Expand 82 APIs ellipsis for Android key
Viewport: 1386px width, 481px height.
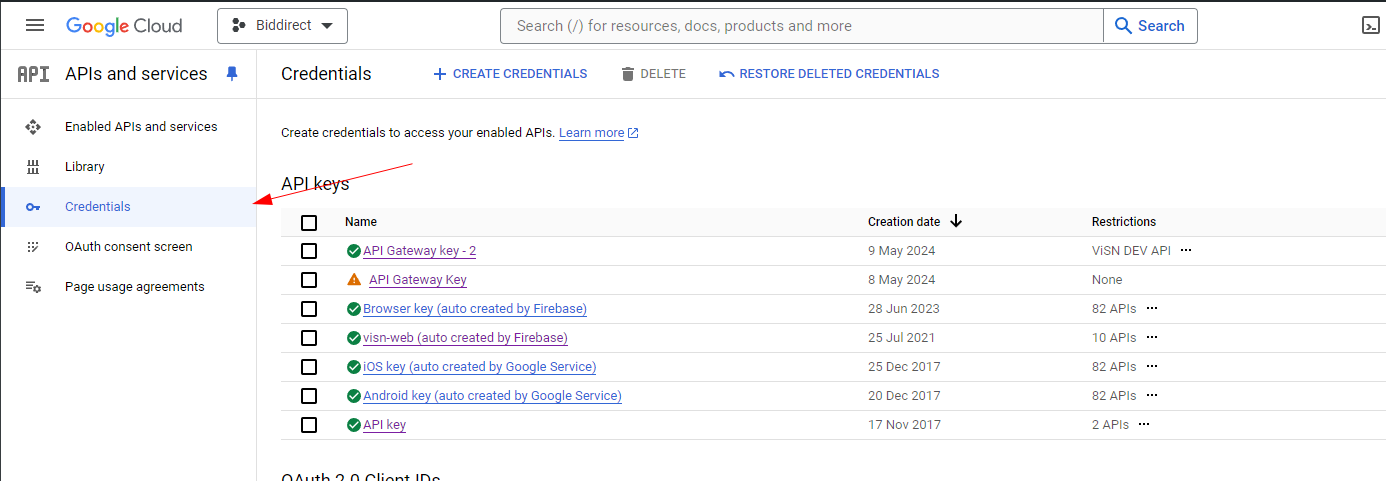1152,396
